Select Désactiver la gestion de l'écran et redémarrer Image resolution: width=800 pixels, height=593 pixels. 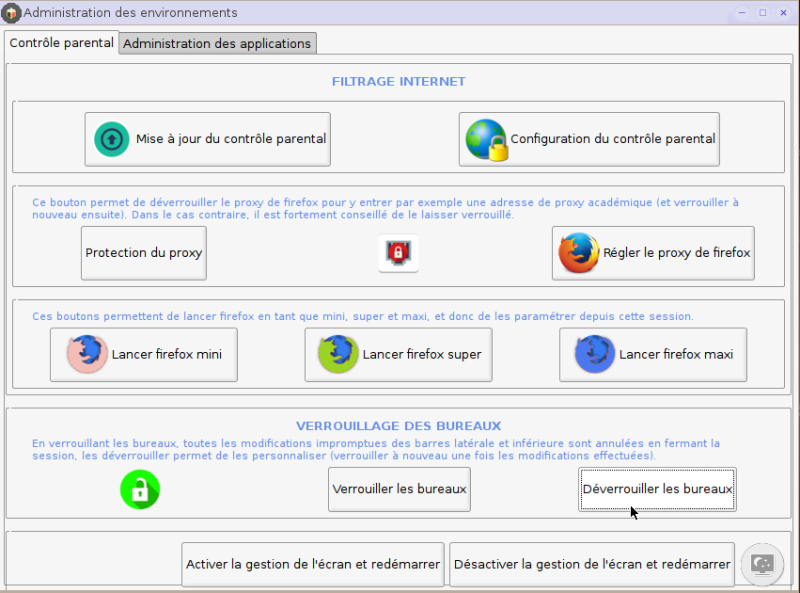[x=592, y=564]
